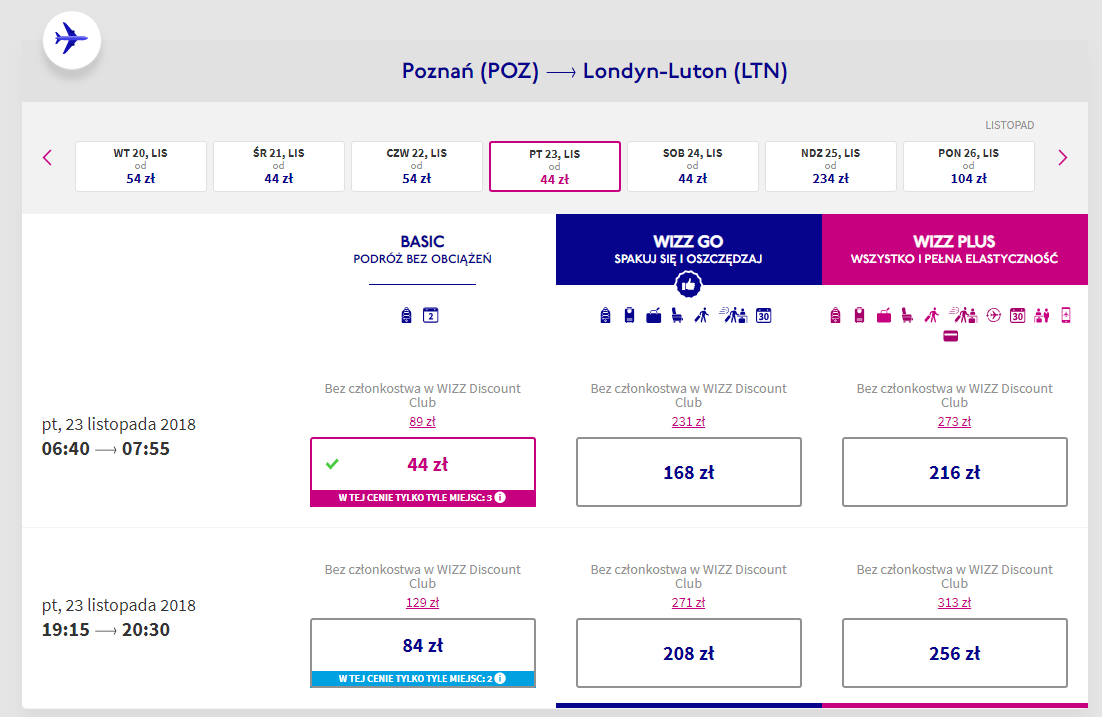Select the SOB 24, LIS date tab
Screen dimensions: 1102x717
coord(692,166)
